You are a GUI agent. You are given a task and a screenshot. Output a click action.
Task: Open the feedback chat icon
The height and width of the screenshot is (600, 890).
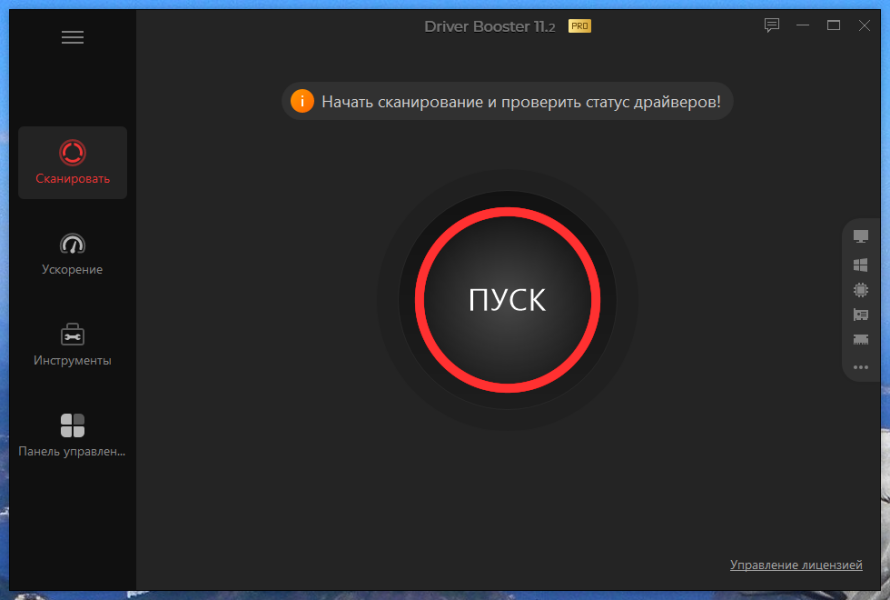coord(771,25)
